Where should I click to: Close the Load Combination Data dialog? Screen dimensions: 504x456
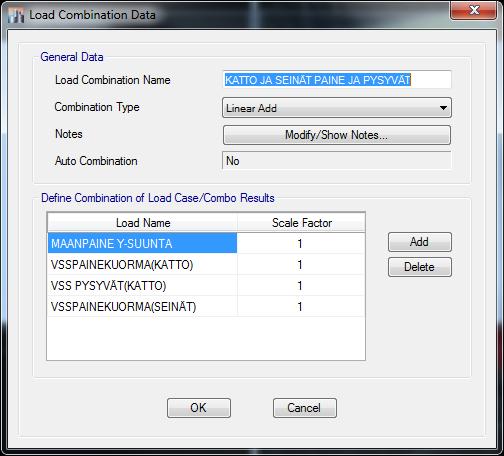[x=474, y=10]
